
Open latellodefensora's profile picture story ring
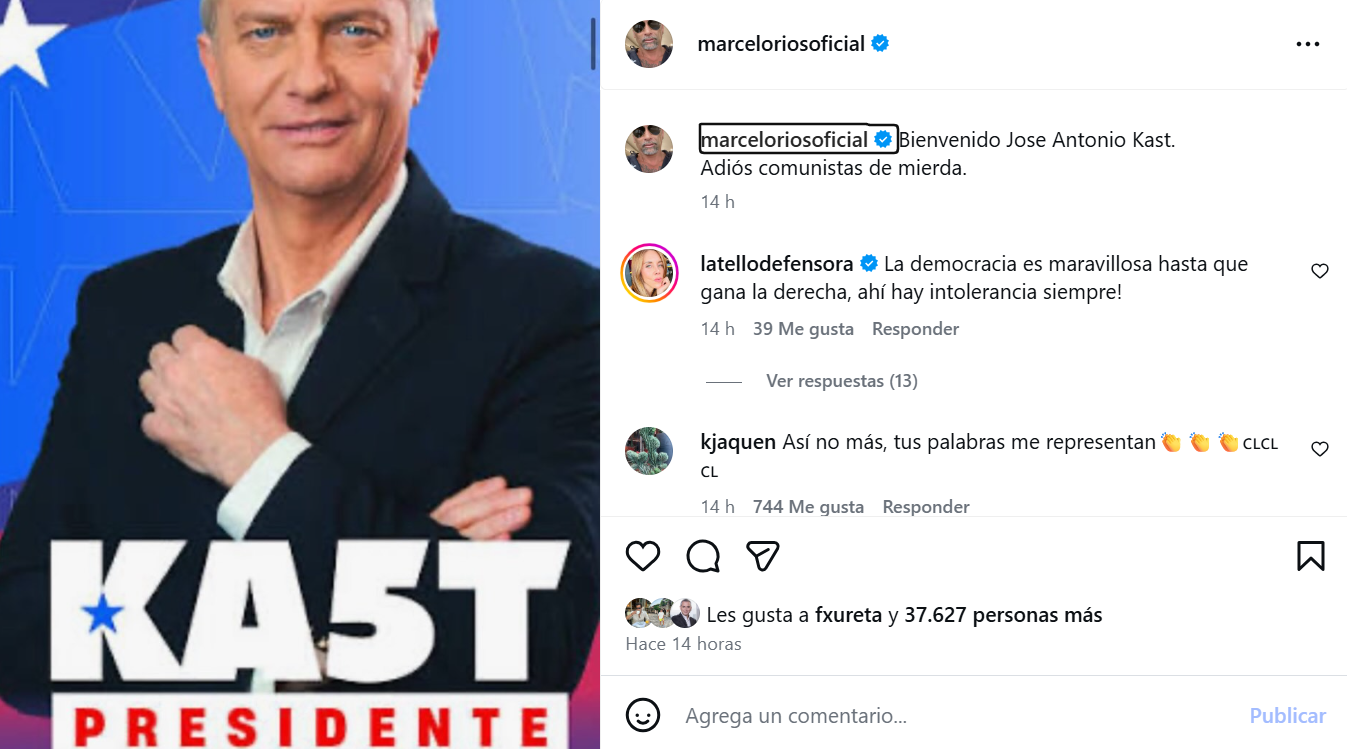(649, 272)
